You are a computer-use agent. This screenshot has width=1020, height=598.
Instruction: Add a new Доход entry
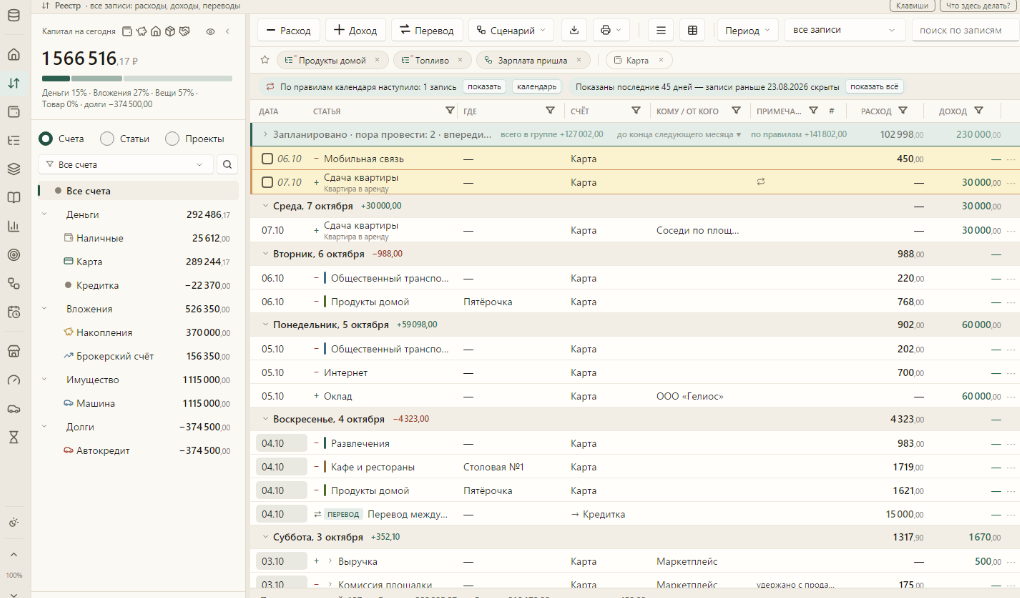355,30
